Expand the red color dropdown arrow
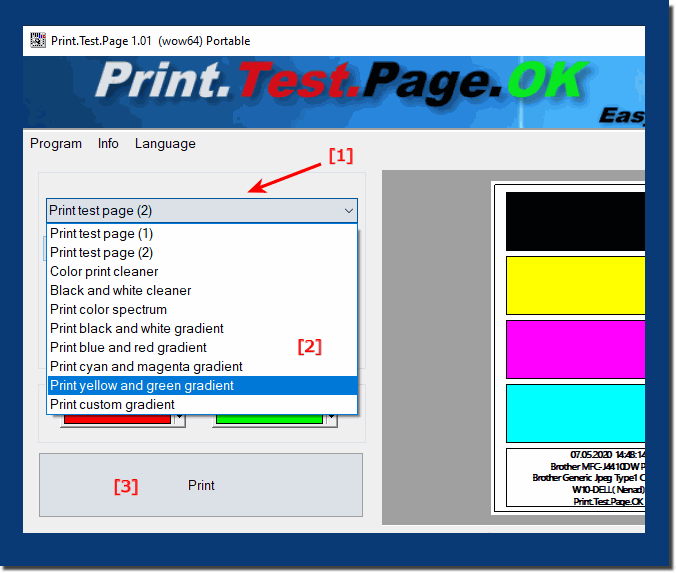676x573 pixels. pos(179,420)
